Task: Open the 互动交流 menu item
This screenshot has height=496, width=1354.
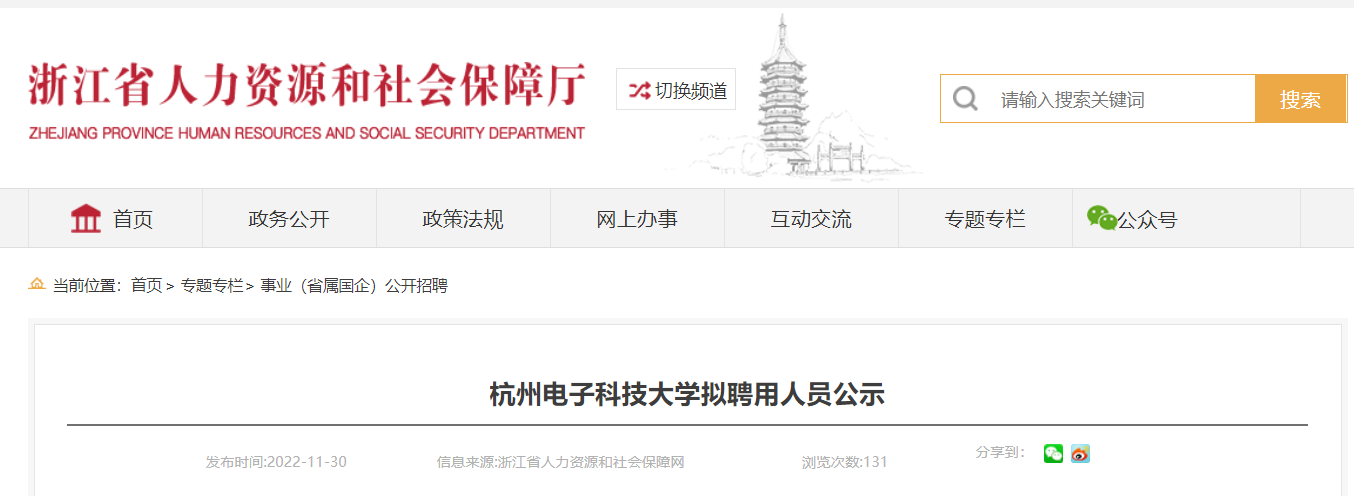Action: click(x=811, y=219)
